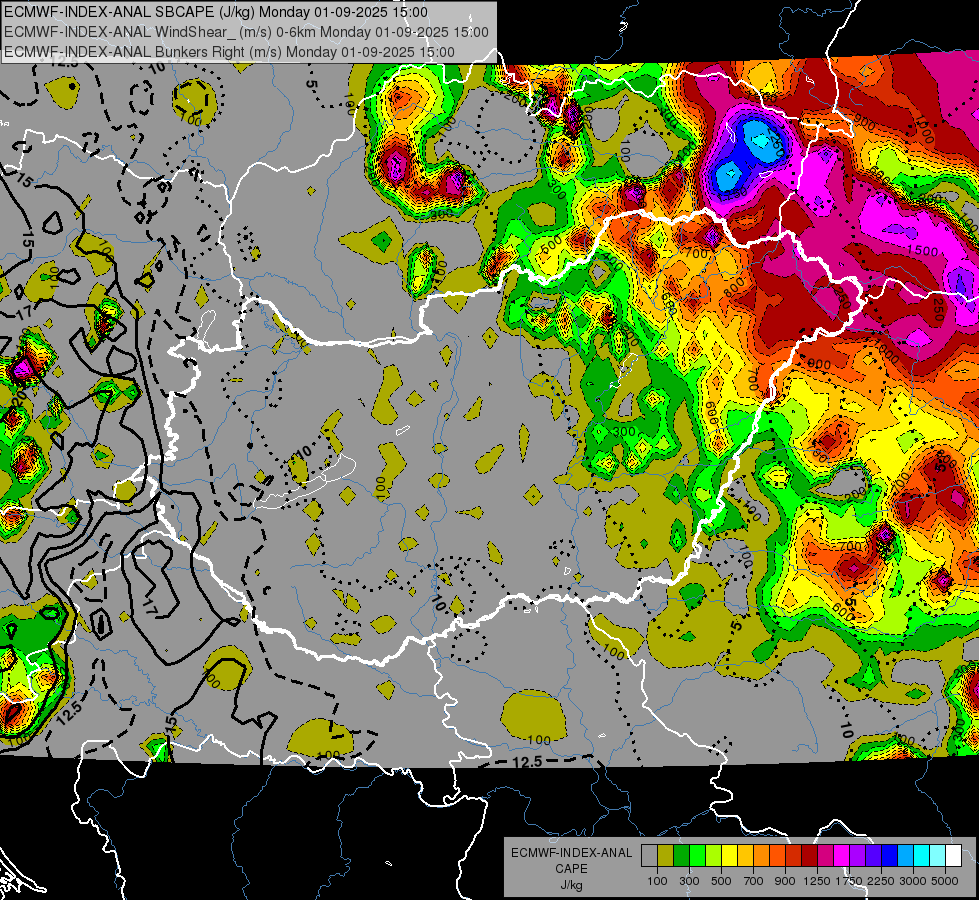The width and height of the screenshot is (979, 900).
Task: Click the SBCAPE title line at top
Action: click(x=216, y=12)
